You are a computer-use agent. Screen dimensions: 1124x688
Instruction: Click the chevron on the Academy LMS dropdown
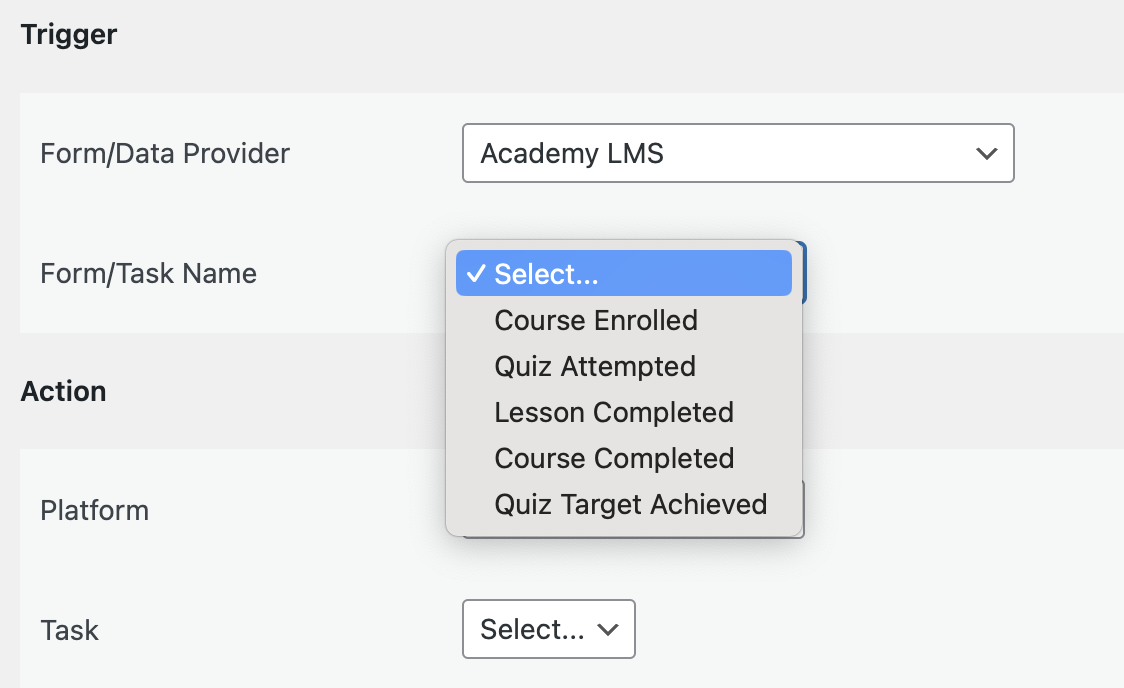(986, 153)
